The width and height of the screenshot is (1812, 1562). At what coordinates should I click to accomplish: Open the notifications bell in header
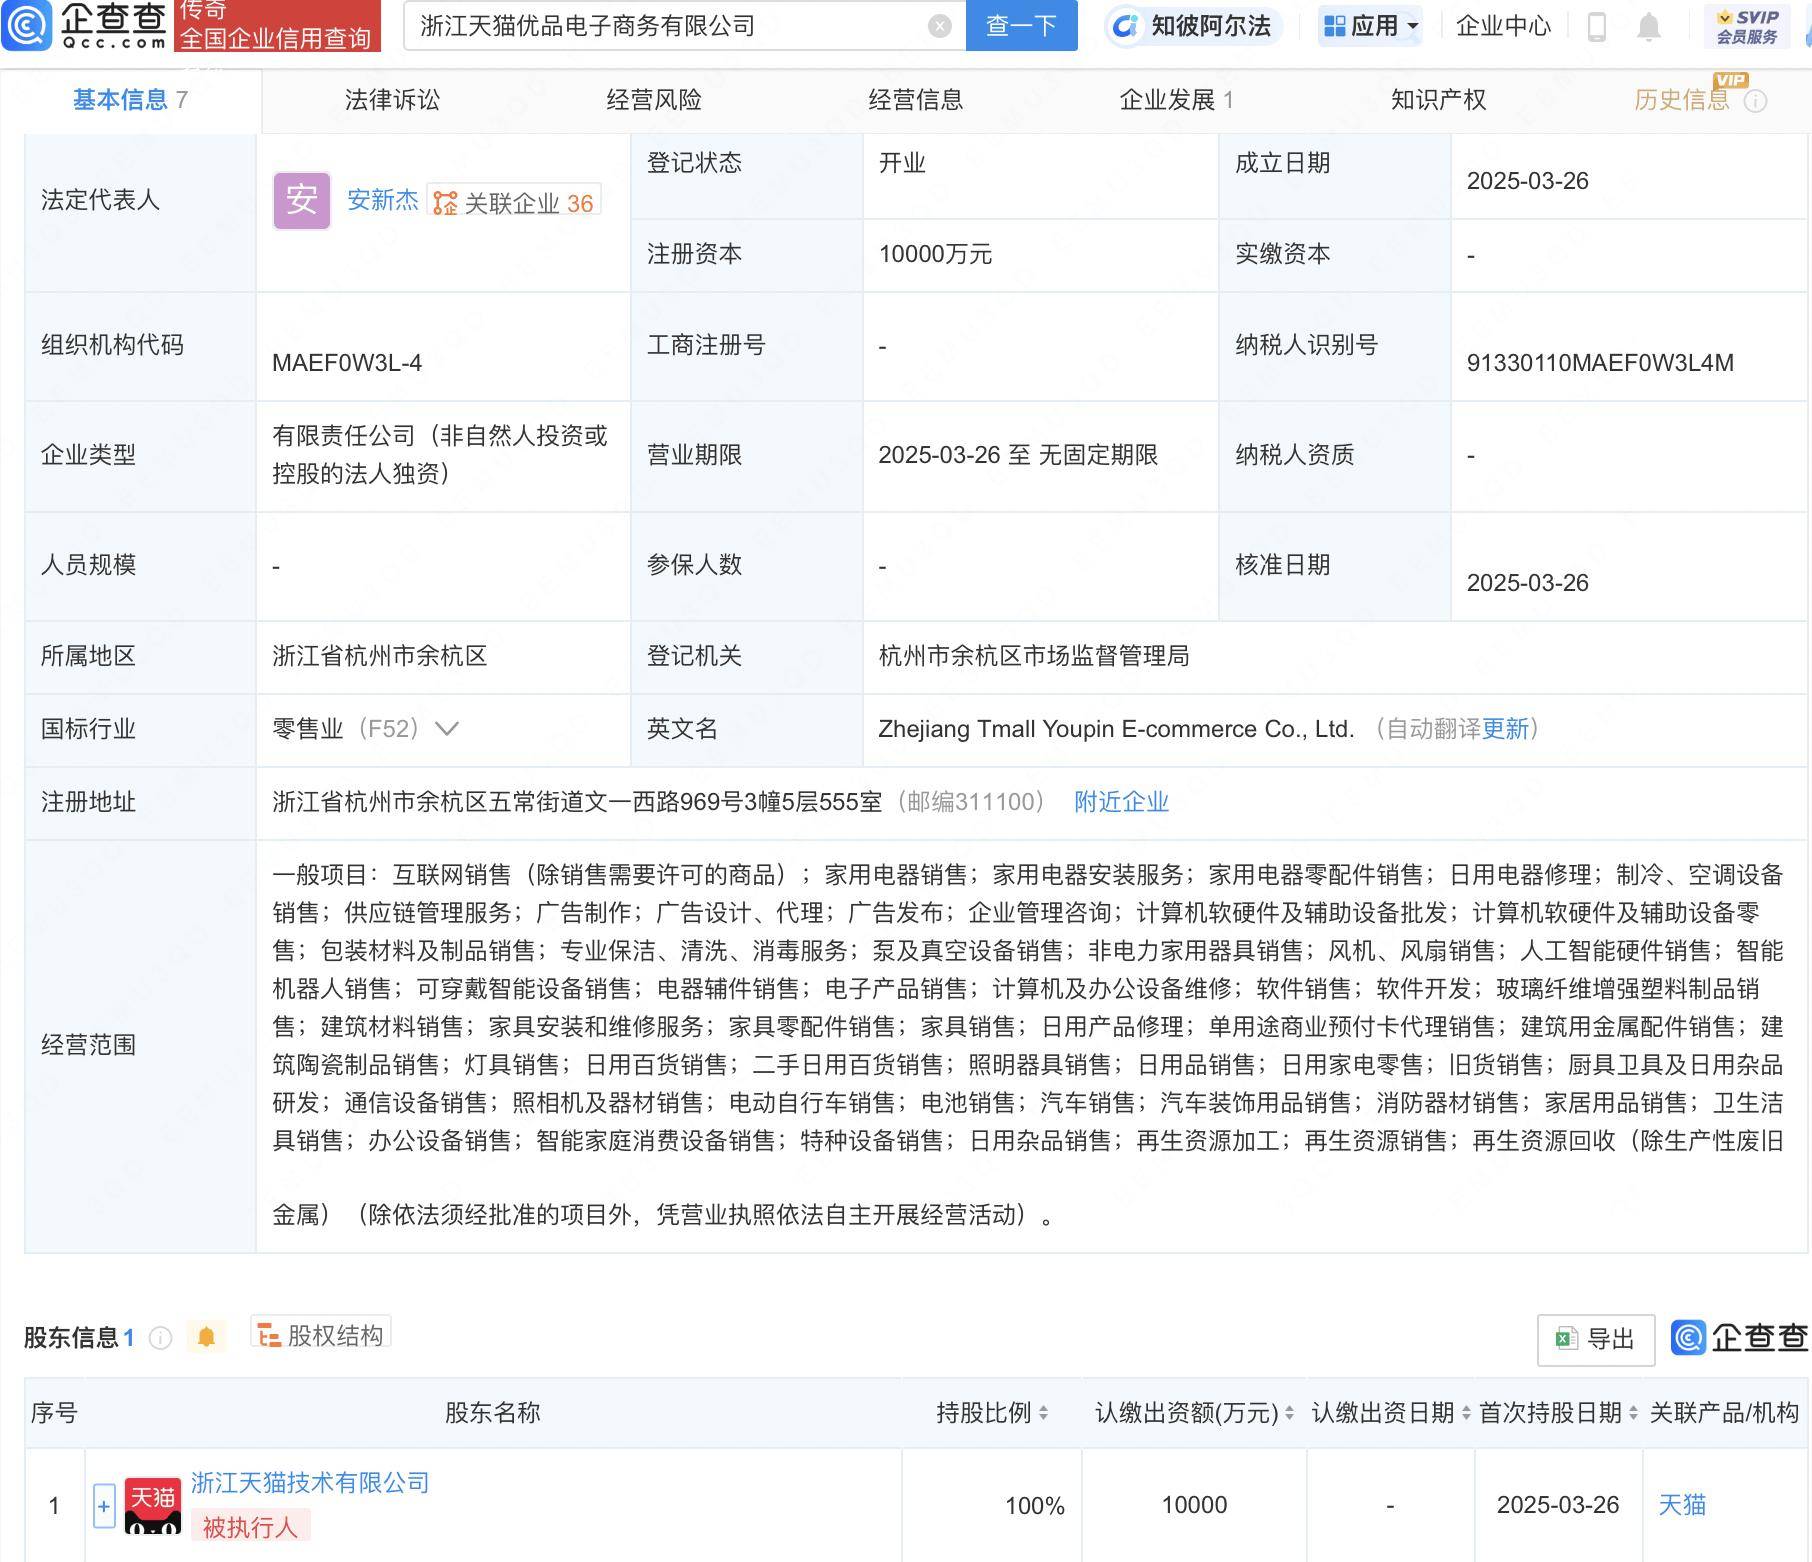point(1648,27)
